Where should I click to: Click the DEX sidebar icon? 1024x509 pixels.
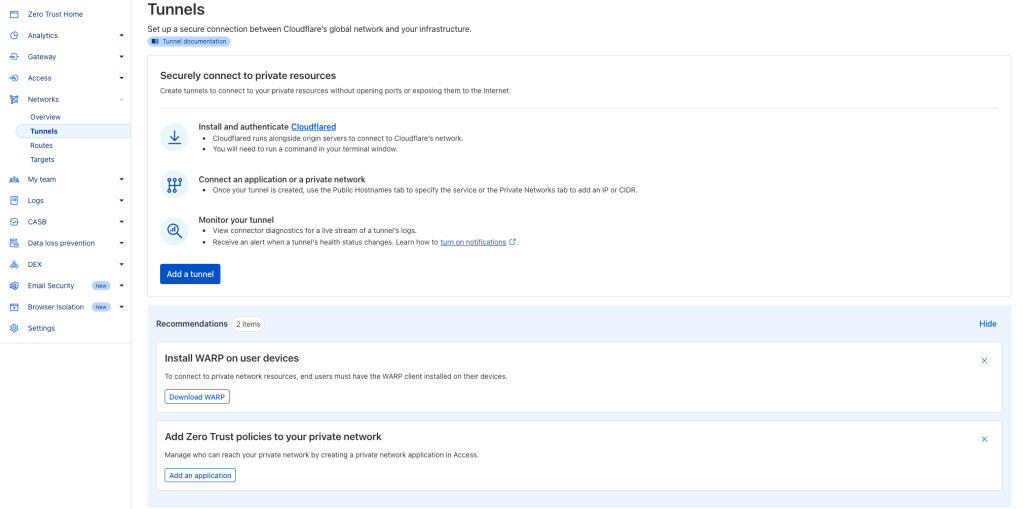coord(14,265)
